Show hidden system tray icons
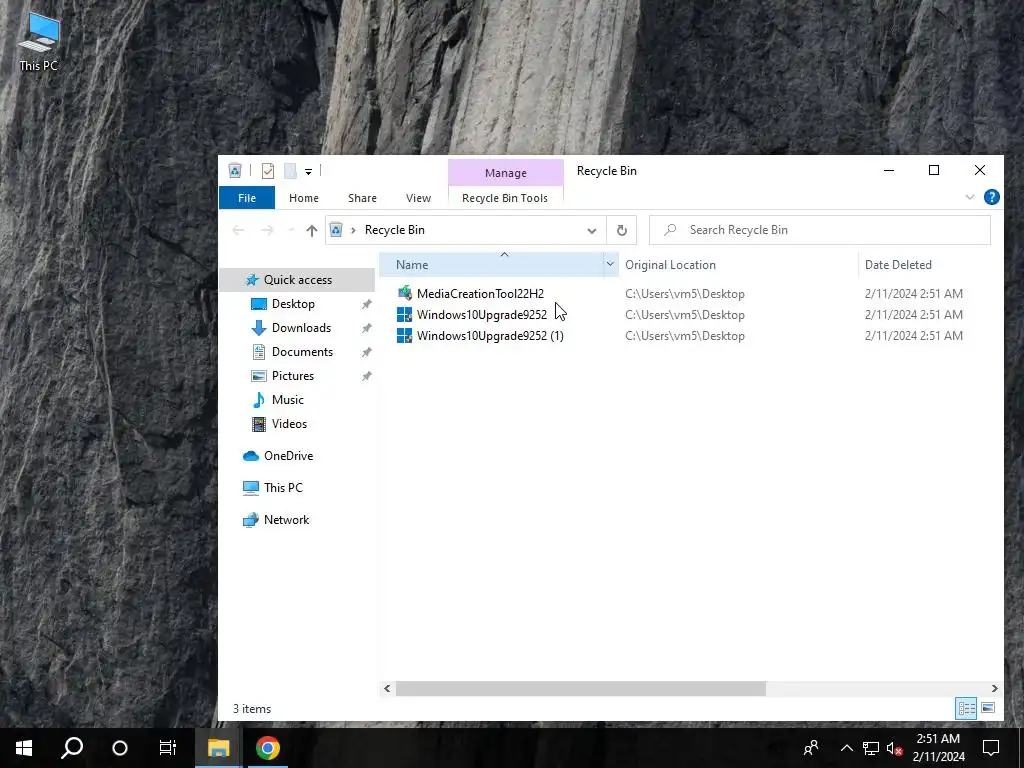This screenshot has height=768, width=1024. coord(846,748)
